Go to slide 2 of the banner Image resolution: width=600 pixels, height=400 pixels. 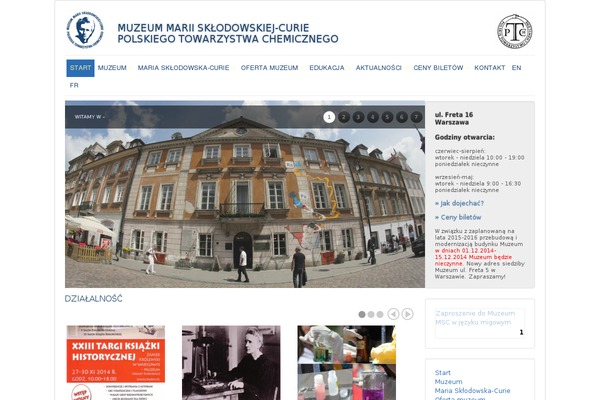coord(344,117)
